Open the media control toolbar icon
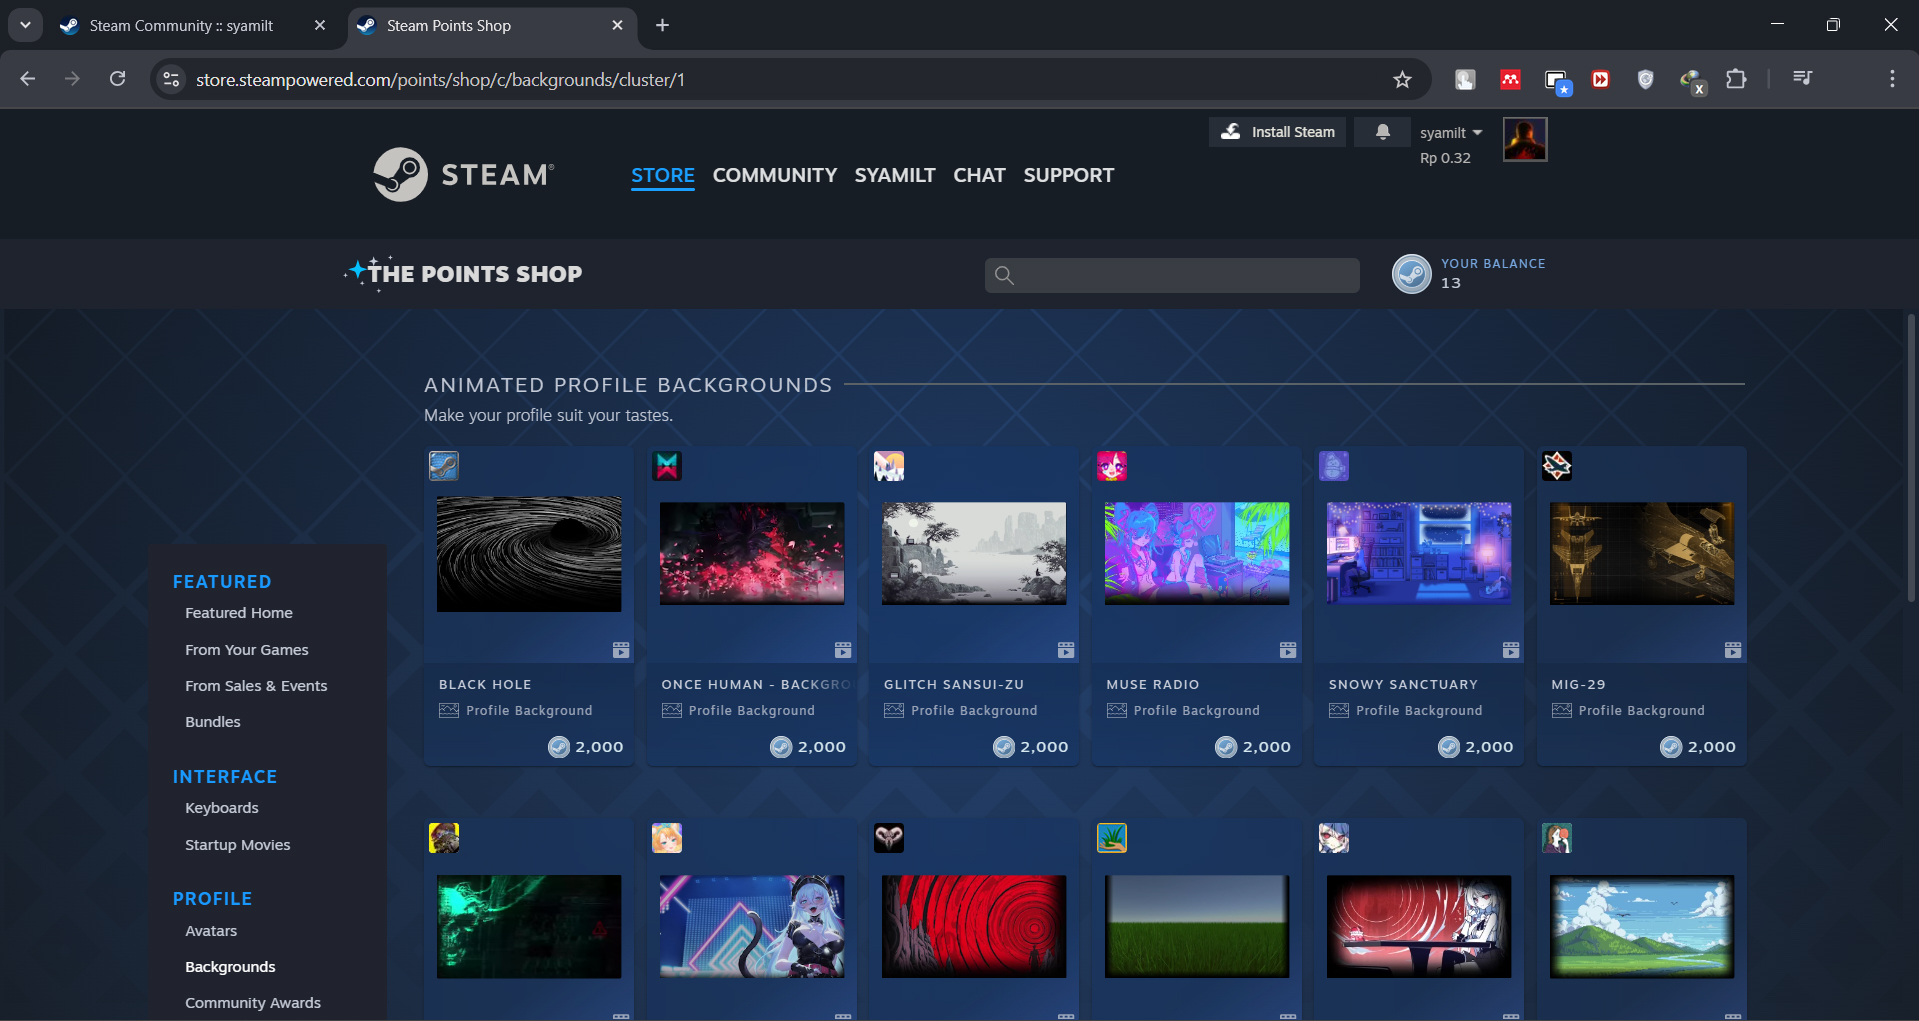The image size is (1919, 1021). pos(1803,79)
